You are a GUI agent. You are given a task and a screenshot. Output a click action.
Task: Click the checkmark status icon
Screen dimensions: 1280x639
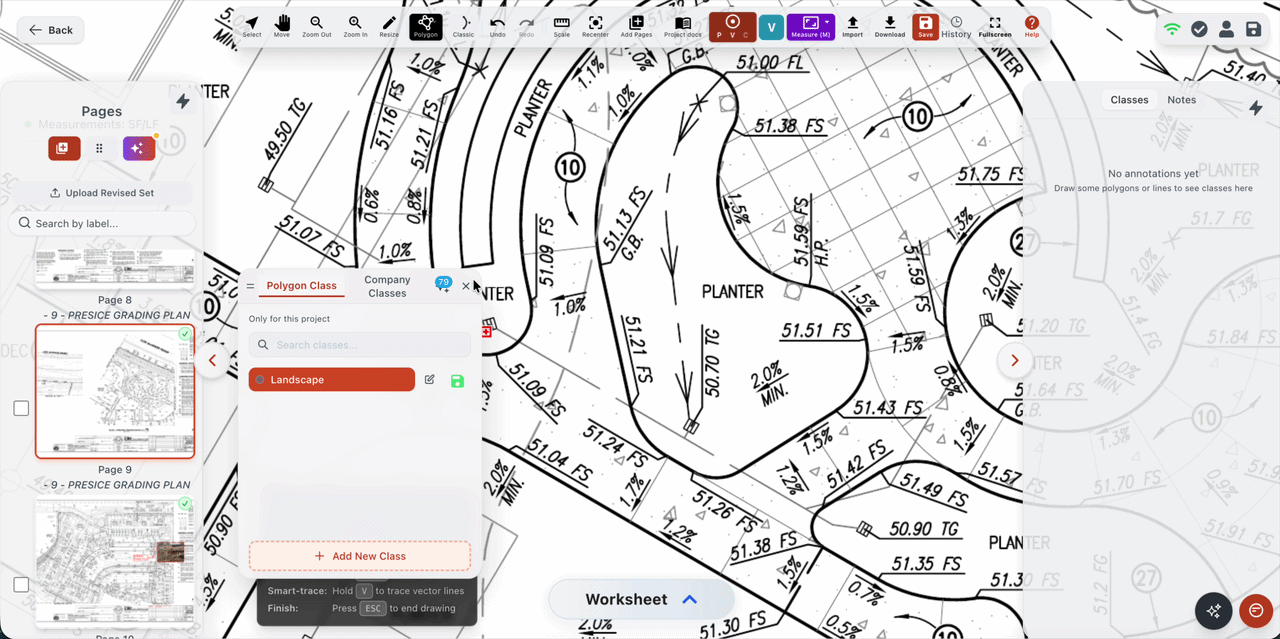[x=1199, y=29]
